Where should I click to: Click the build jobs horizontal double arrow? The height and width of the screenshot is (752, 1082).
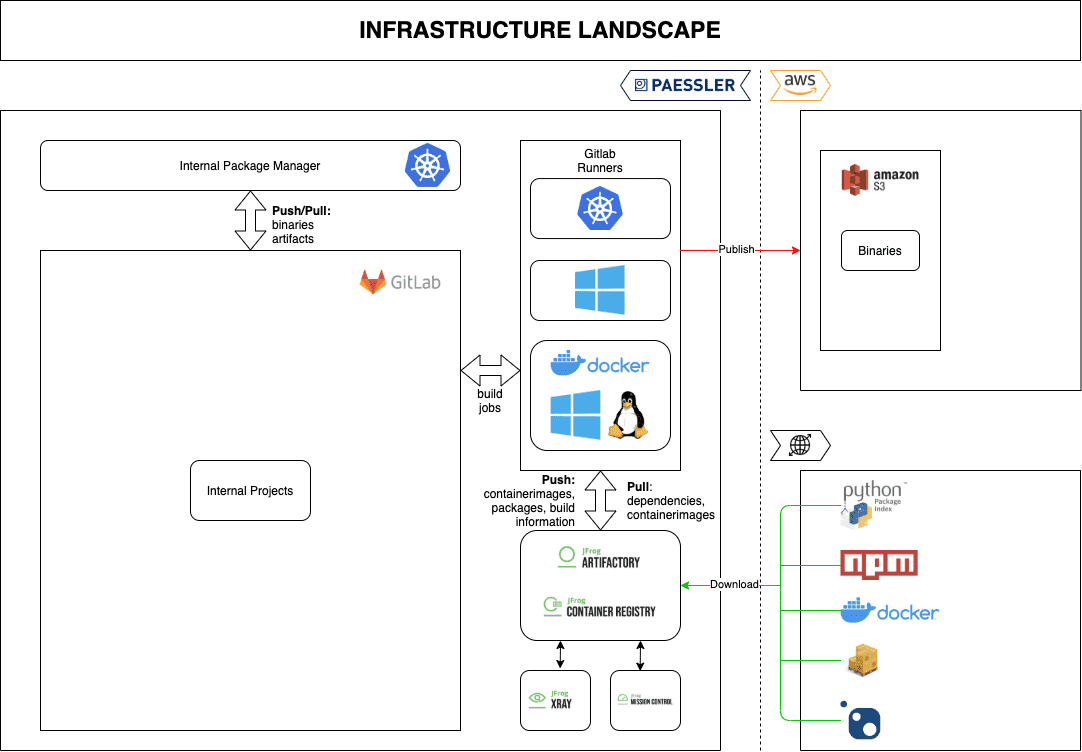click(x=490, y=370)
